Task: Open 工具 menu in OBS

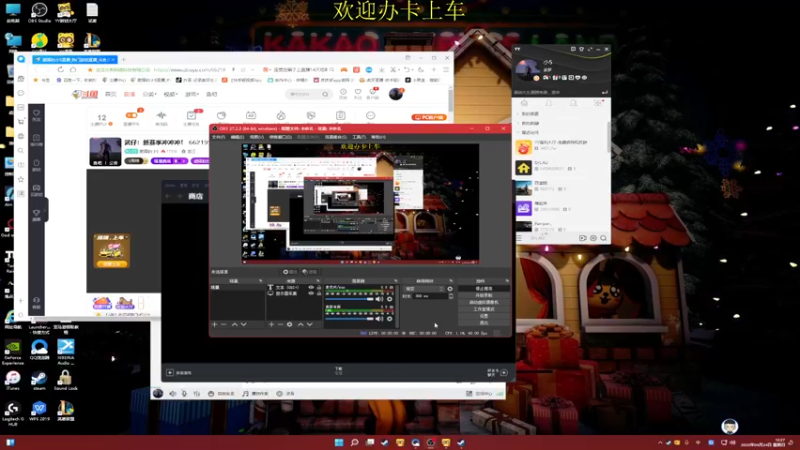Action: click(359, 137)
